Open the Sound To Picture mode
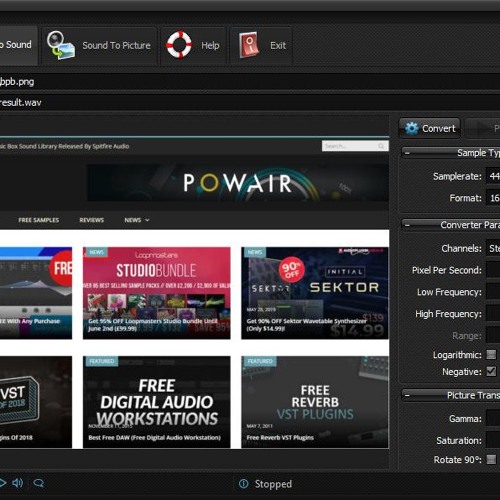Viewport: 500px width, 500px height. pos(99,46)
